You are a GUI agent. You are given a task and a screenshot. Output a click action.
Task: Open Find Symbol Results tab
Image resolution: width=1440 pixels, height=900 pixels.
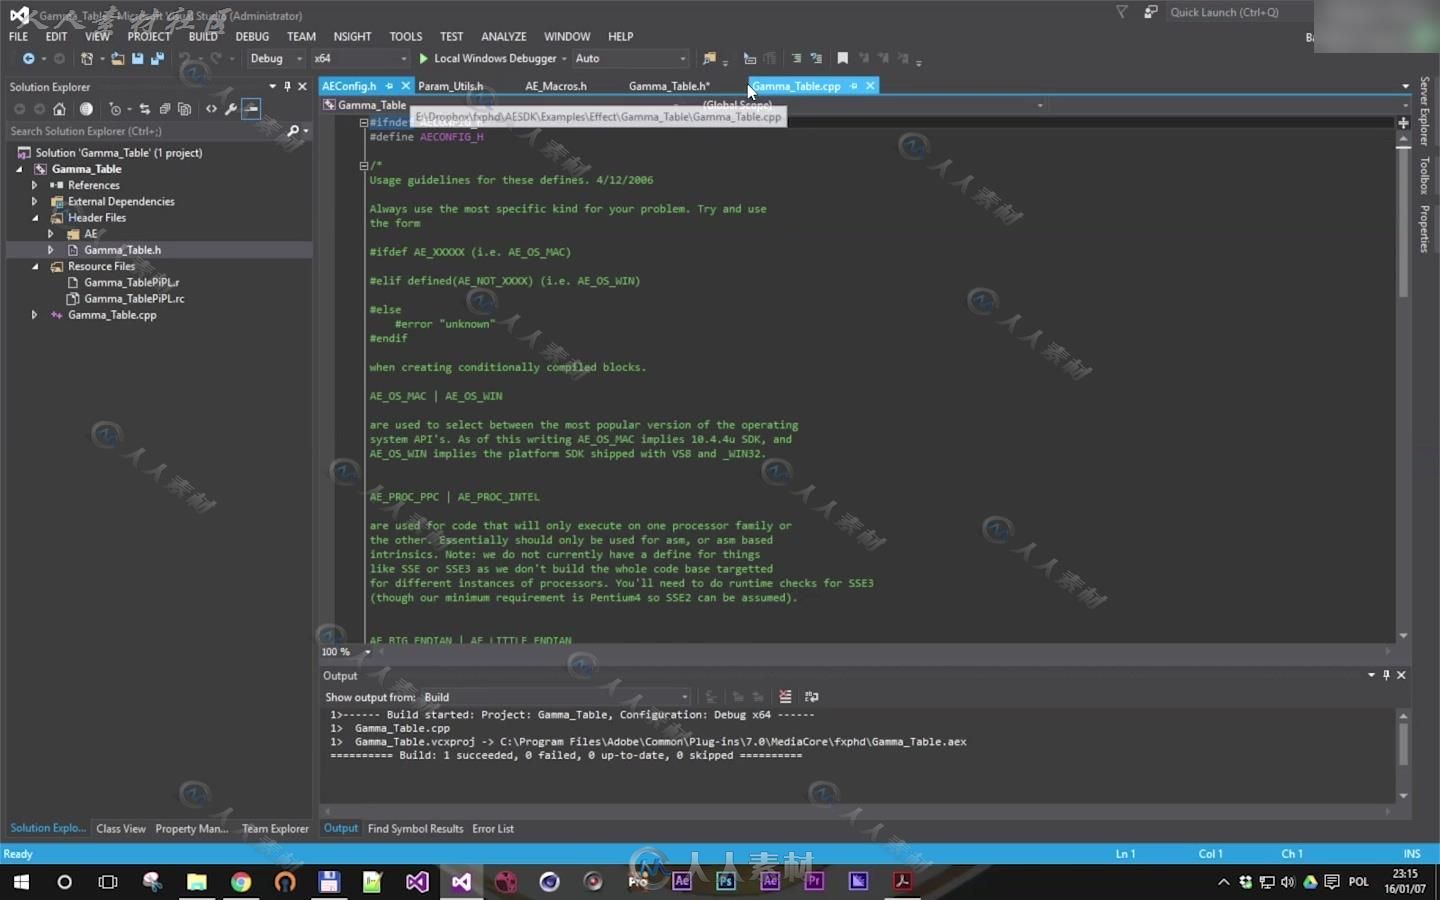tap(415, 829)
